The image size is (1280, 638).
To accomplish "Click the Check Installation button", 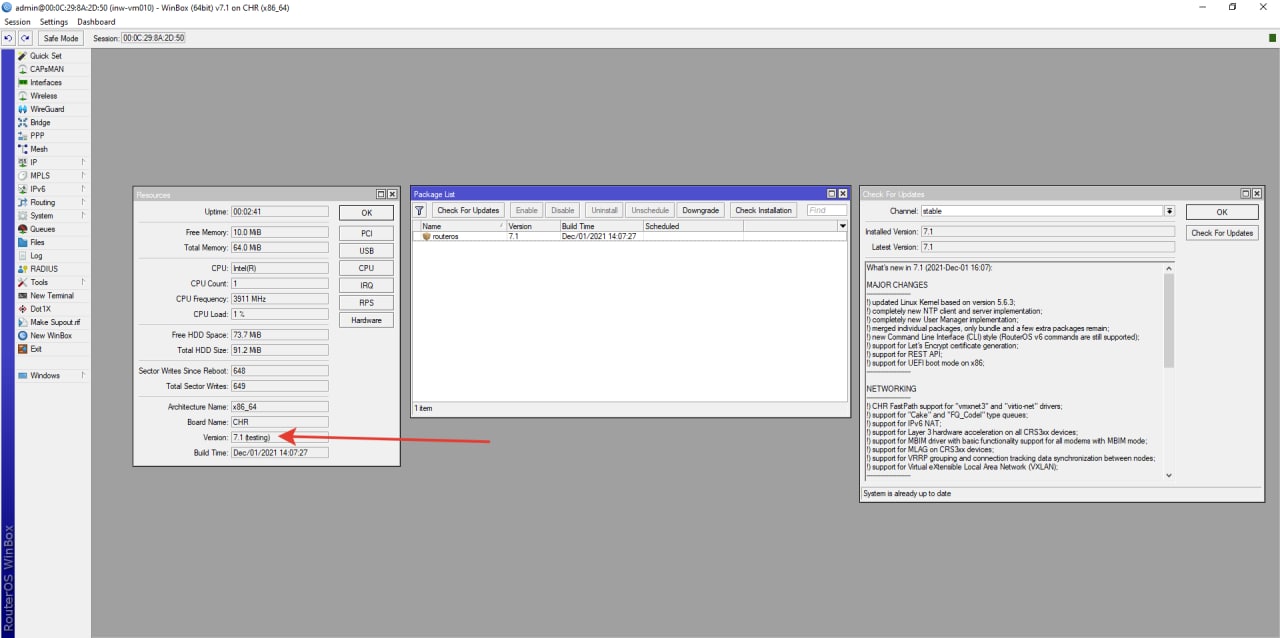I will click(763, 210).
